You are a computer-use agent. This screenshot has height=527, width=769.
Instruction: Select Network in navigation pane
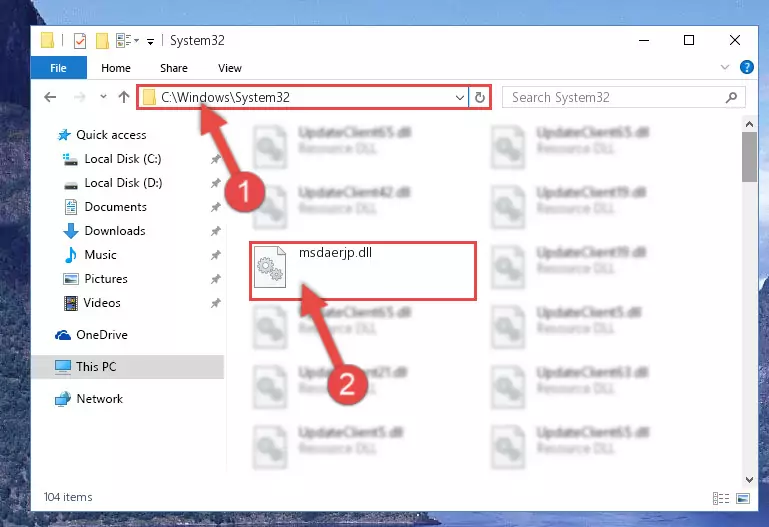pos(100,399)
